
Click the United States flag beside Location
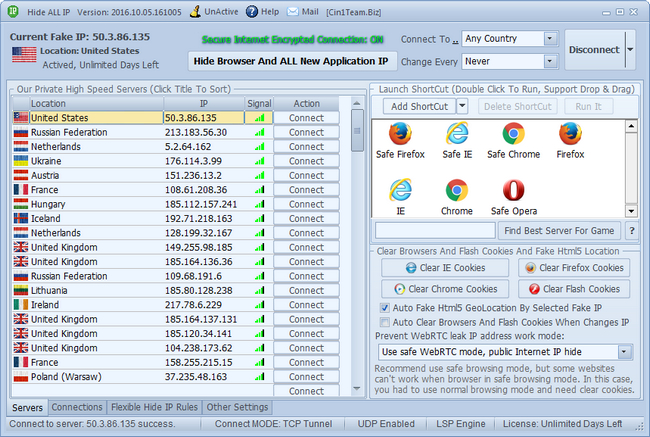click(x=24, y=55)
